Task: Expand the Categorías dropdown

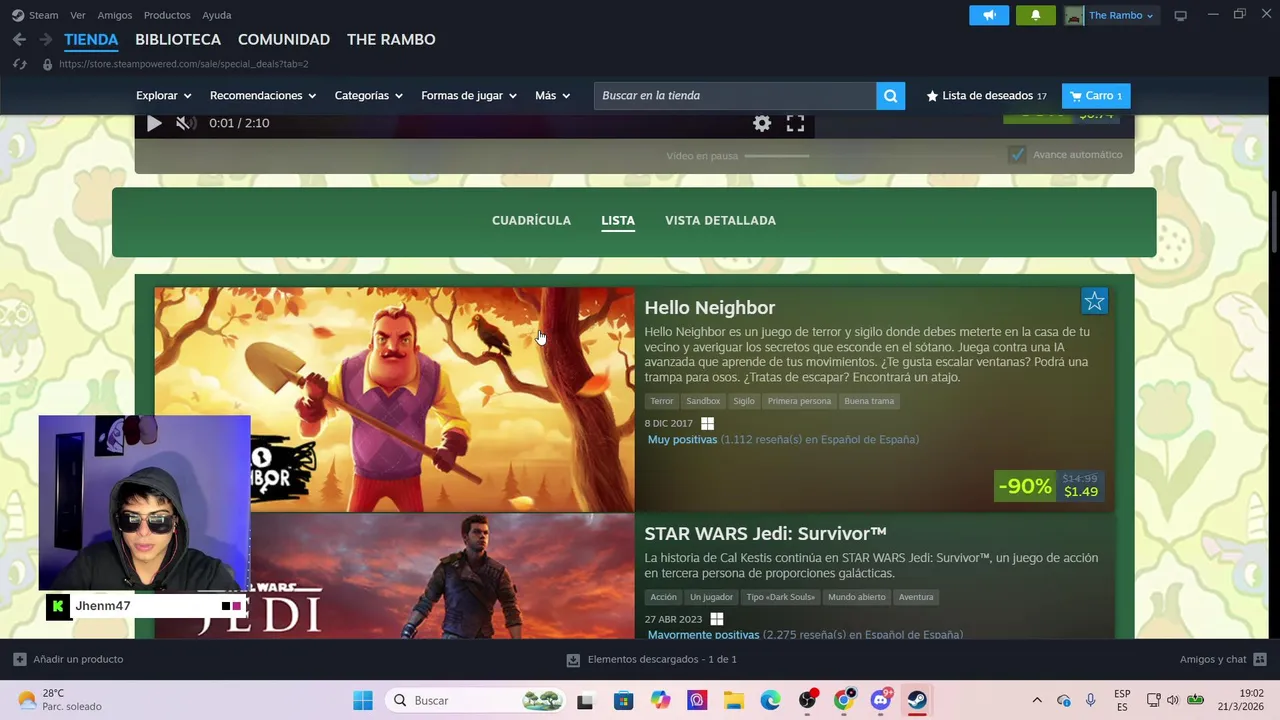Action: pyautogui.click(x=368, y=95)
